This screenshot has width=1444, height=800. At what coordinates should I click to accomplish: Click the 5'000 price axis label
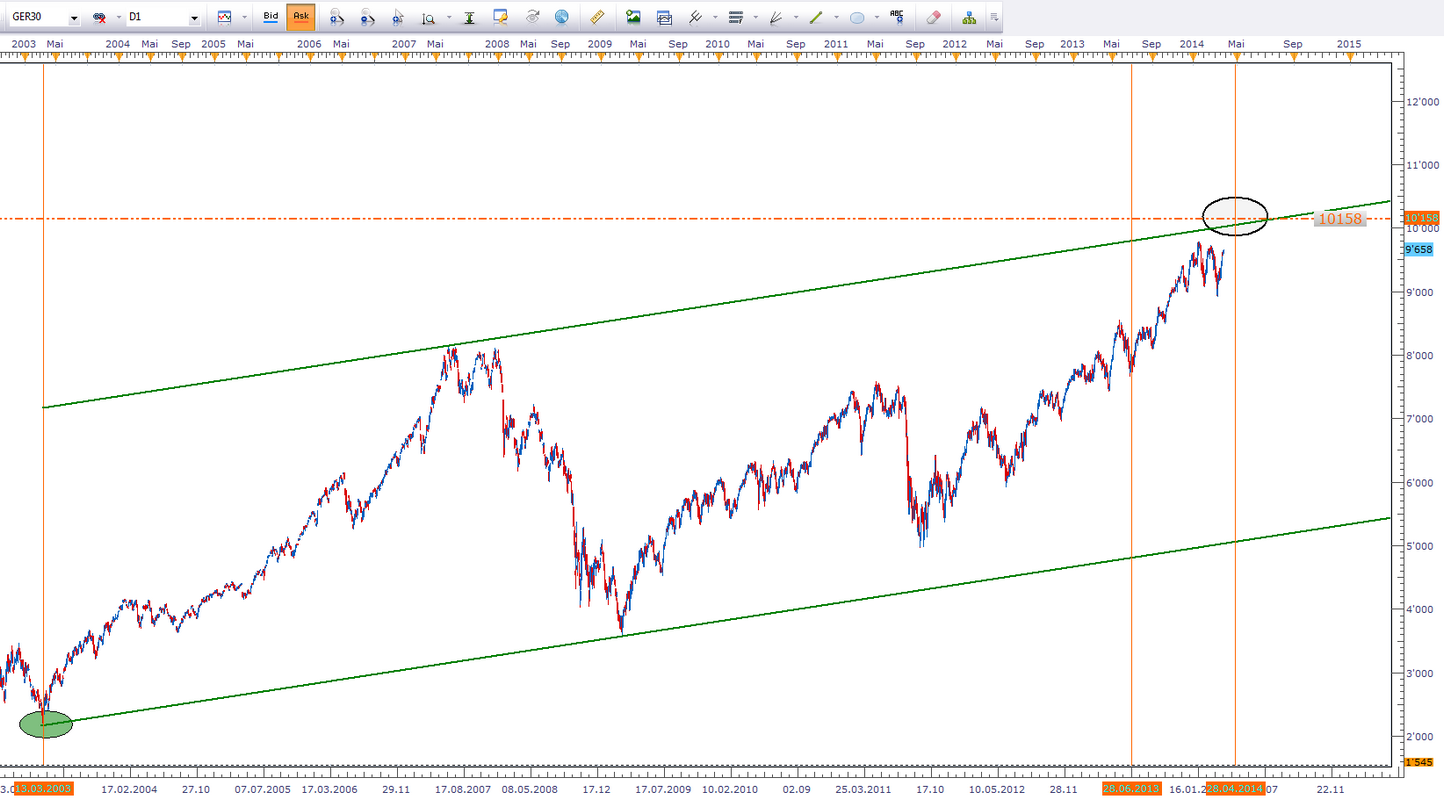(x=1420, y=547)
